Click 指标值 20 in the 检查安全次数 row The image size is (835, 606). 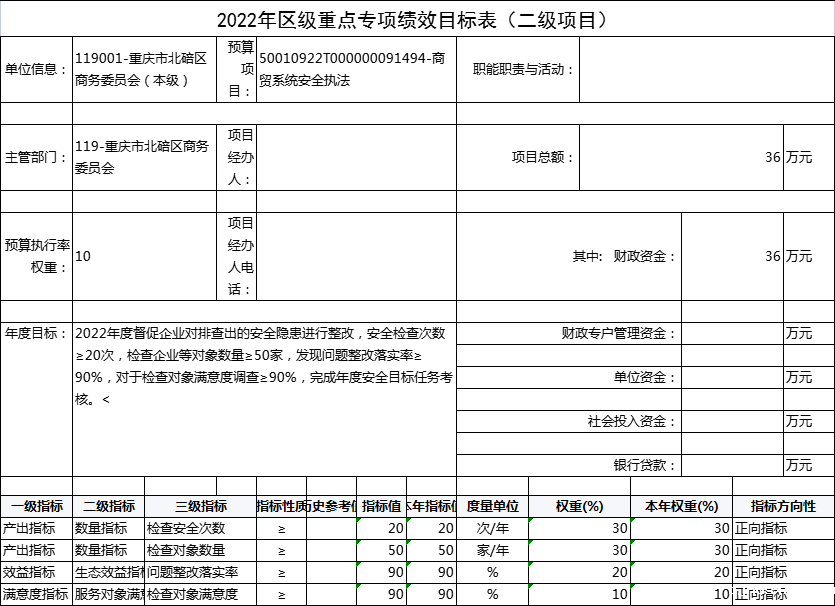(381, 528)
